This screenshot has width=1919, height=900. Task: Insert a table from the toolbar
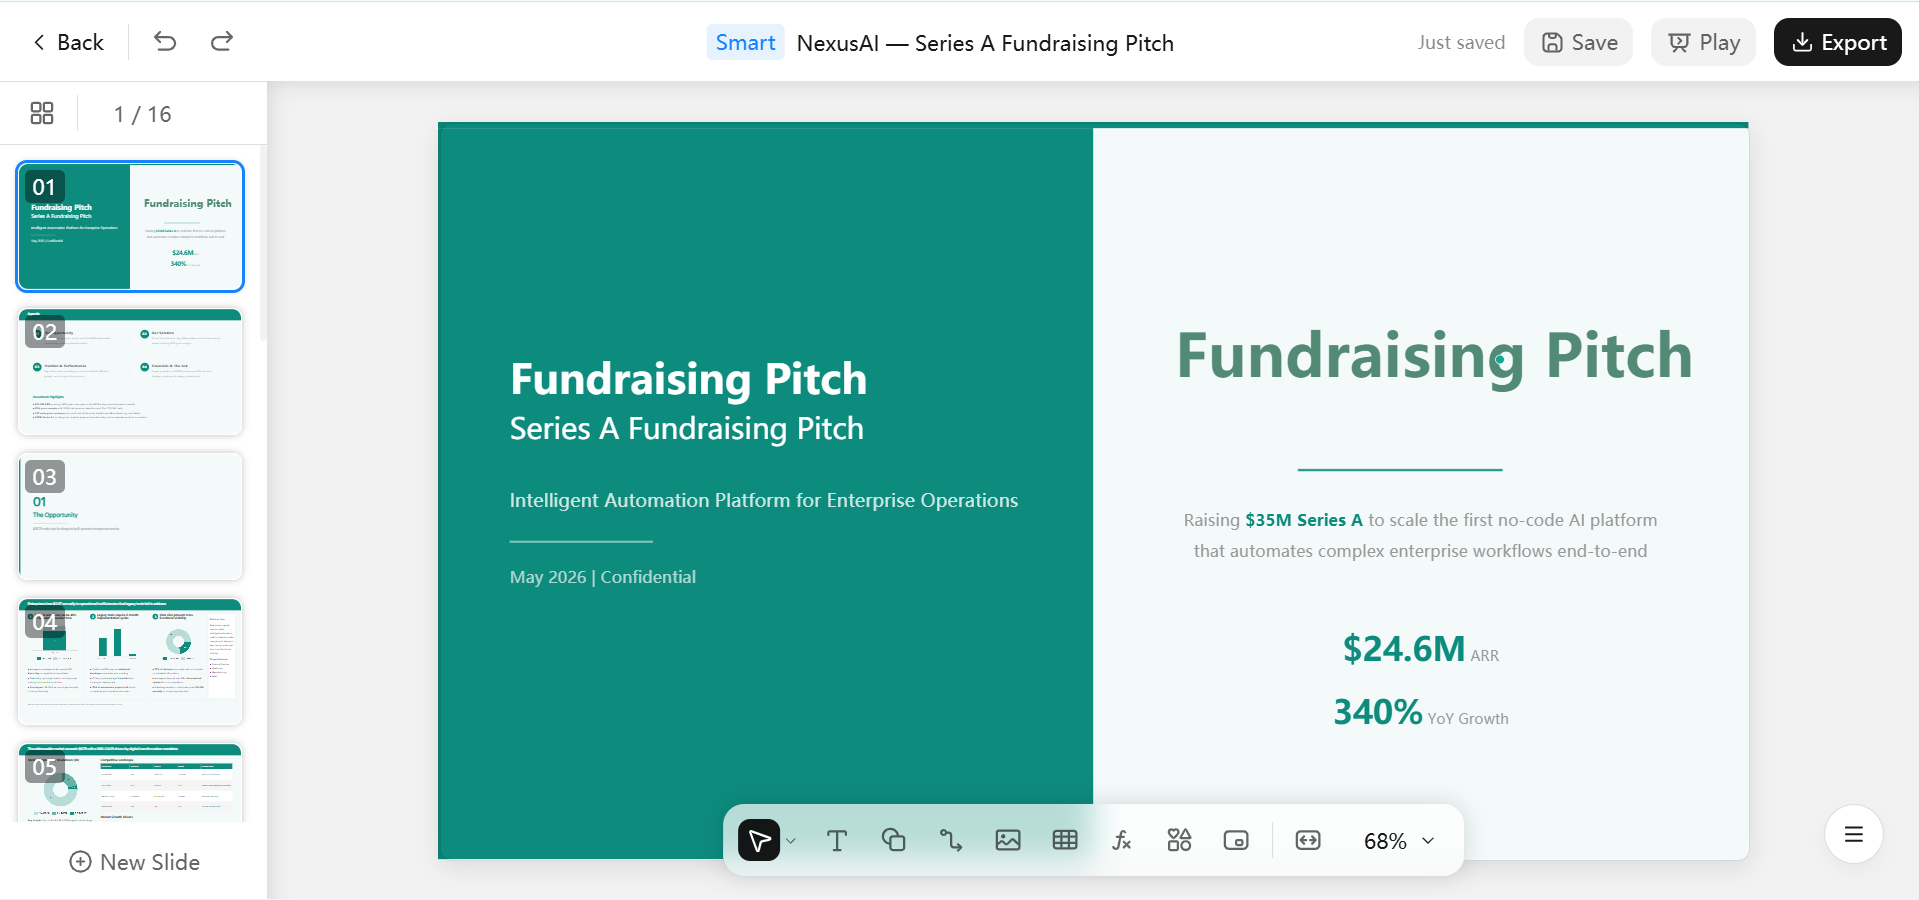1065,840
